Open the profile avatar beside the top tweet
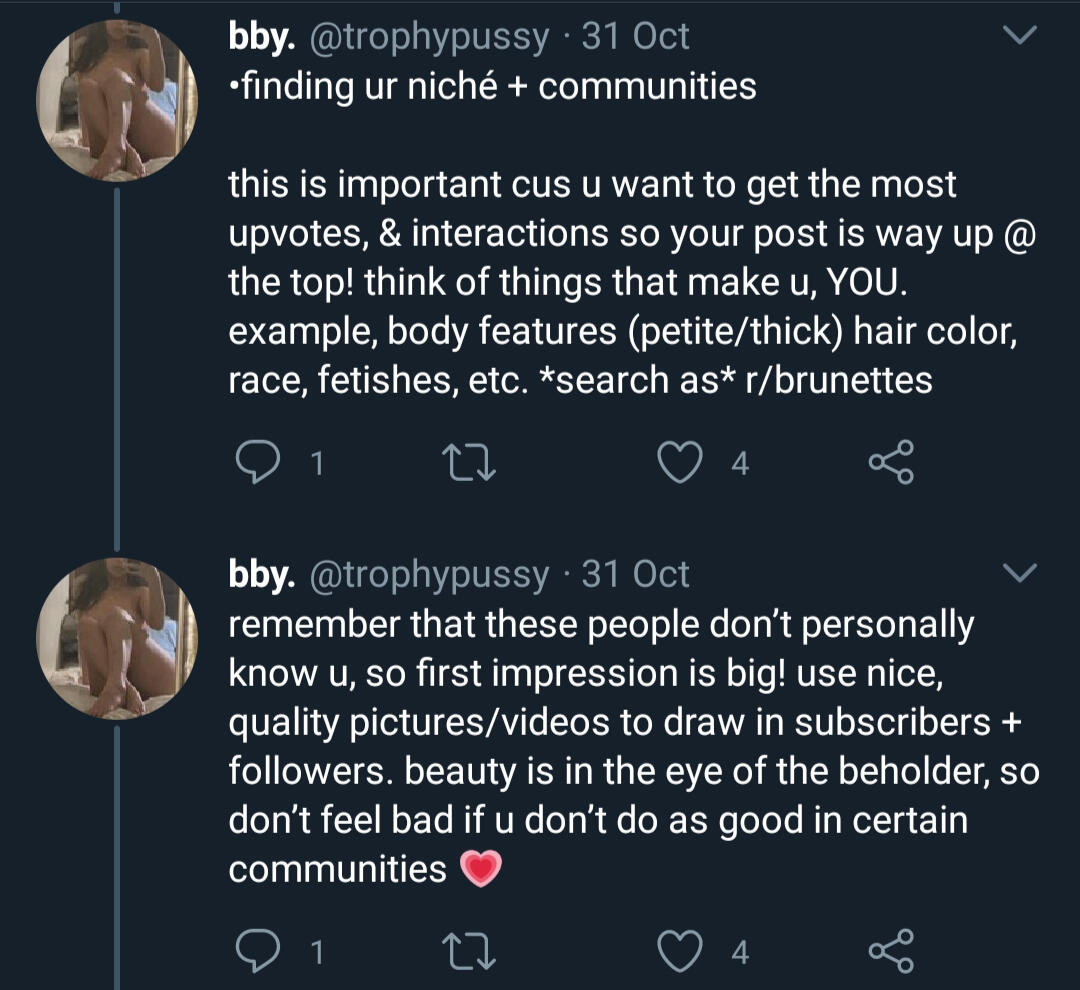This screenshot has height=990, width=1080. pyautogui.click(x=117, y=100)
